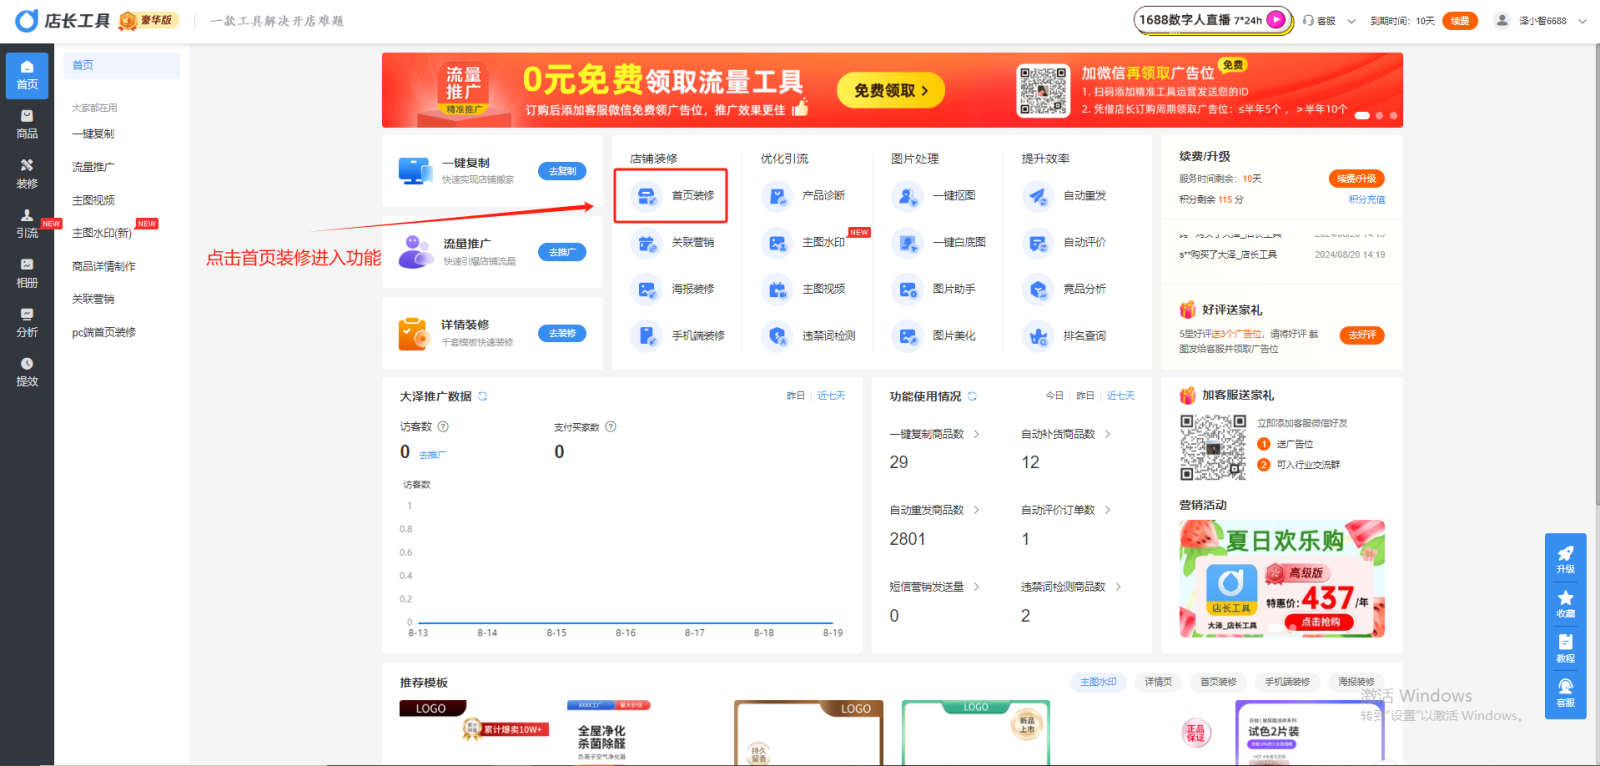
Task: Open 商品 section in left sidebar
Action: tap(27, 125)
